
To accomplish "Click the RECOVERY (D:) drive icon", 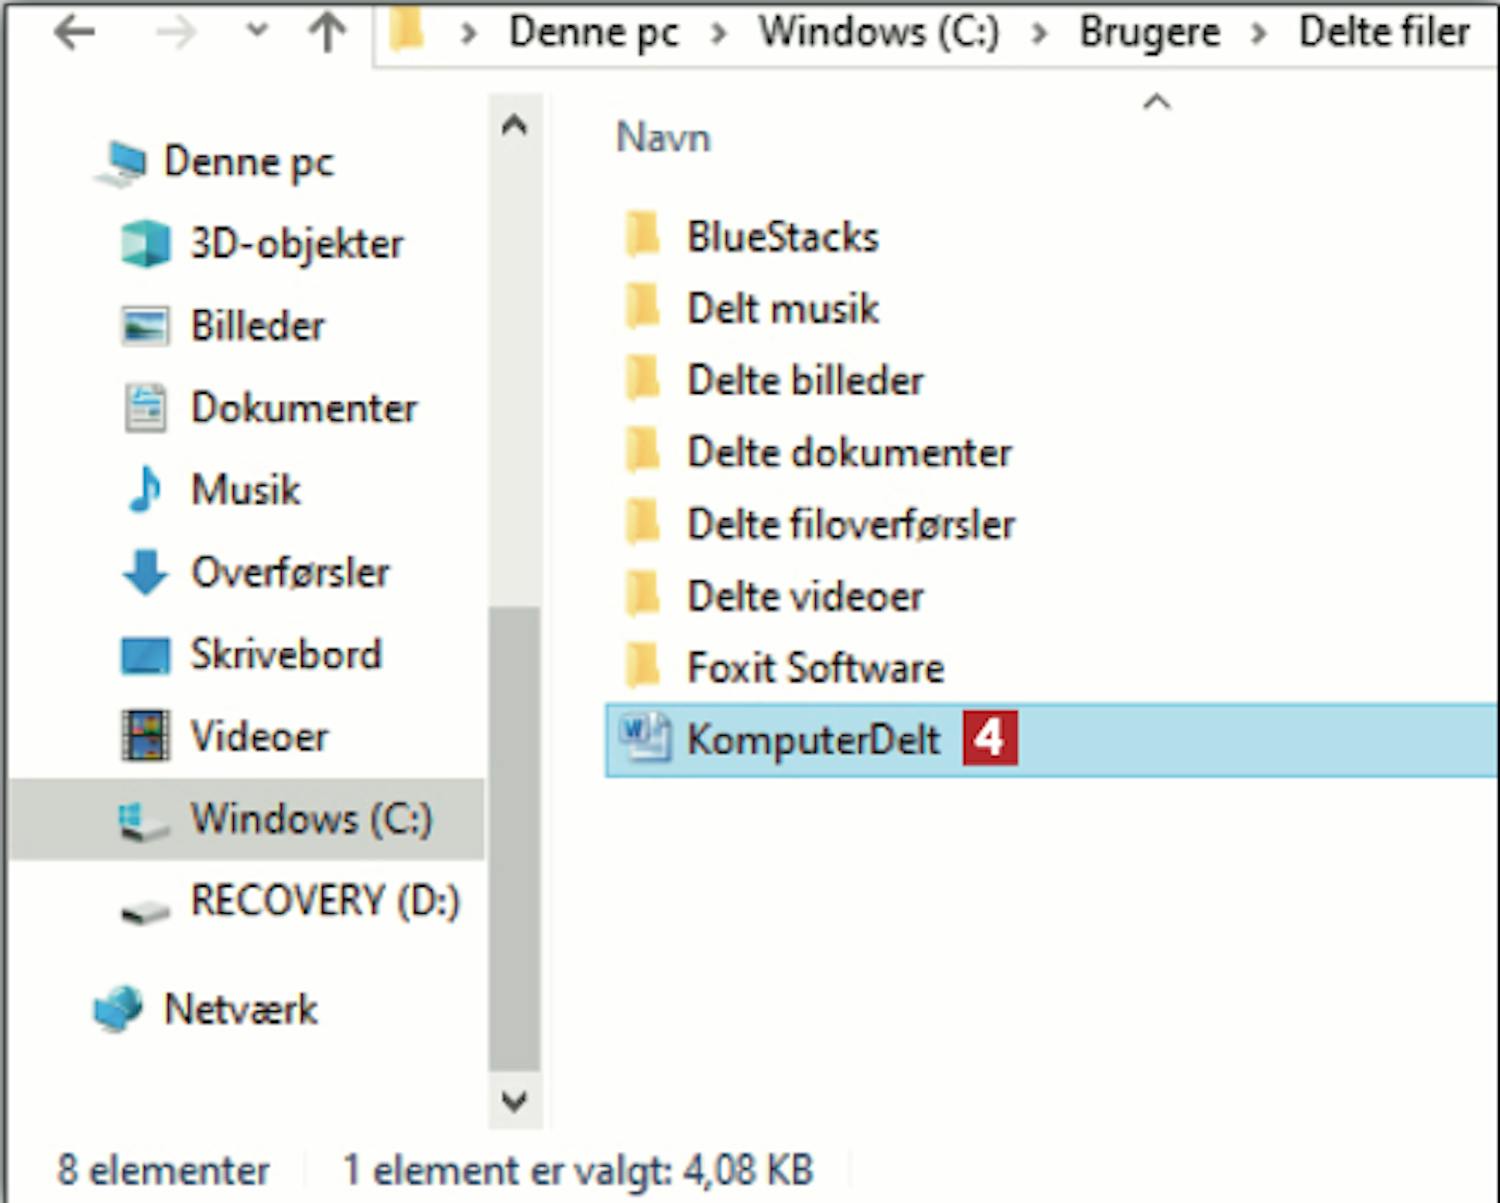I will 145,911.
